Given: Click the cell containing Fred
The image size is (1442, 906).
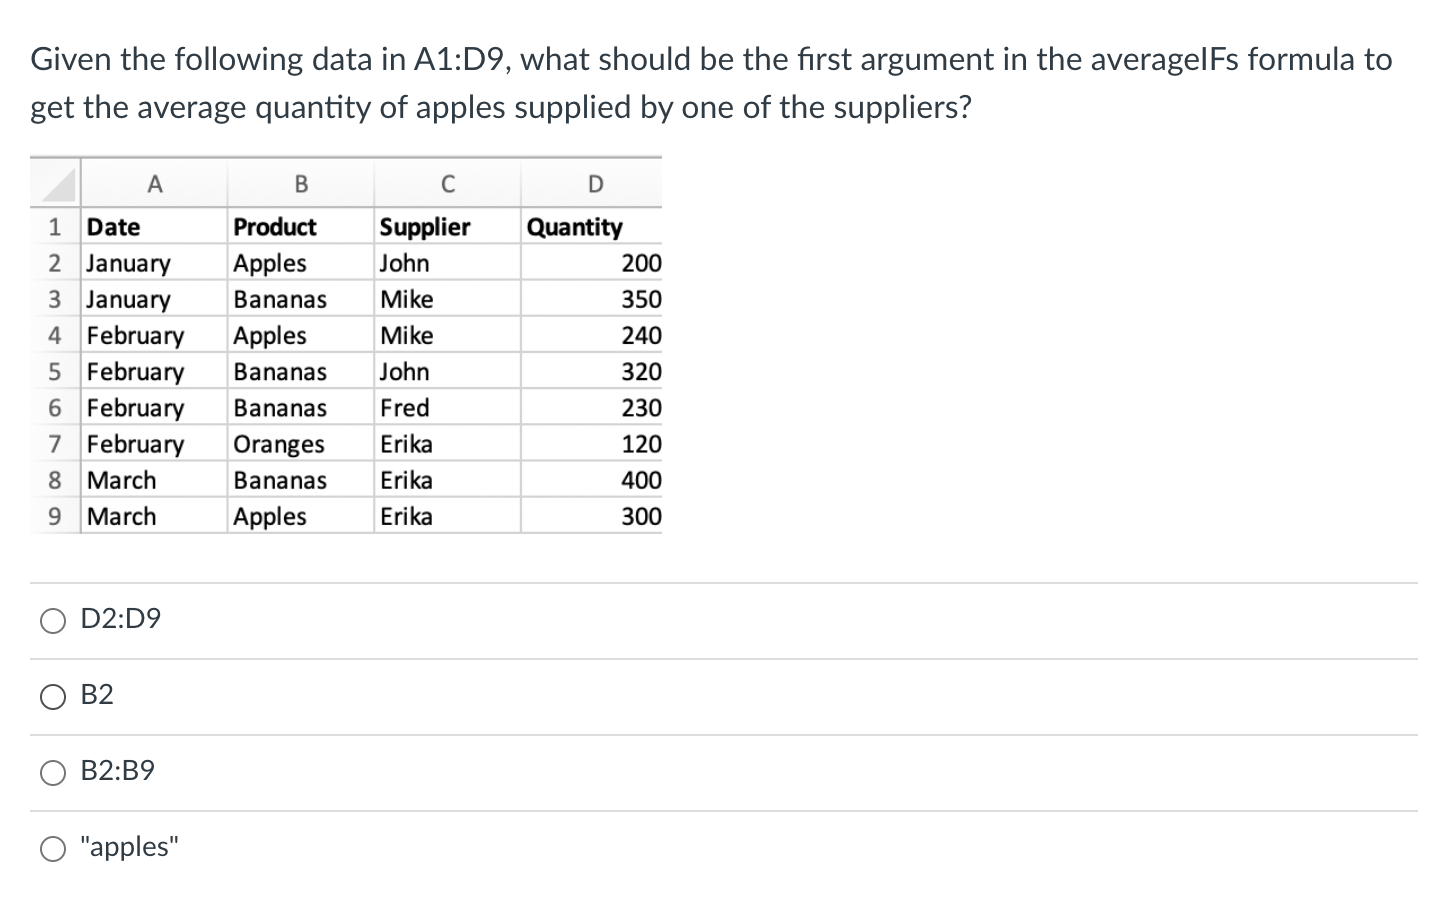Looking at the screenshot, I should [448, 408].
